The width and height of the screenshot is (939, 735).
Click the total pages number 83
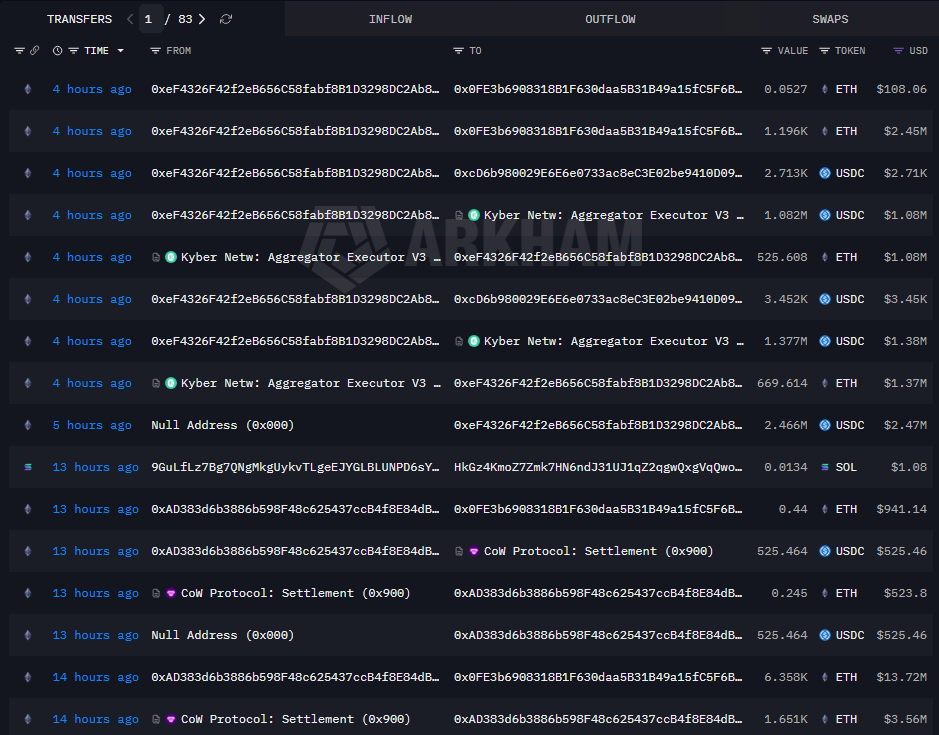185,19
